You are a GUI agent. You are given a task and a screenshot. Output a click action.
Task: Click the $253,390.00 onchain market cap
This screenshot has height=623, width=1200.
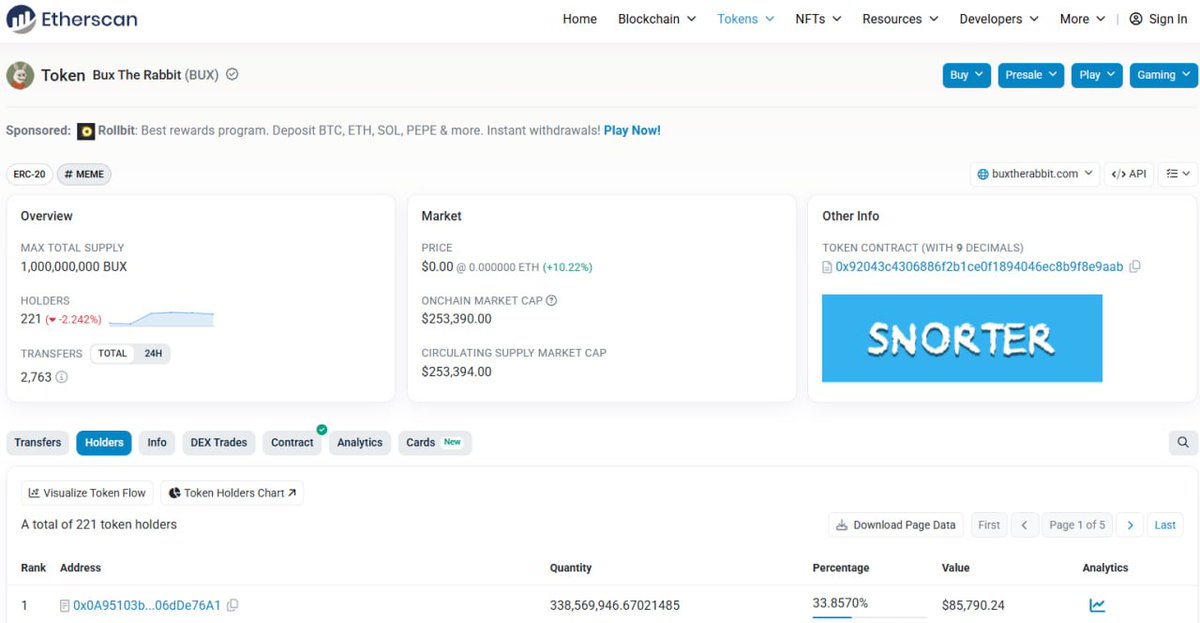point(456,319)
